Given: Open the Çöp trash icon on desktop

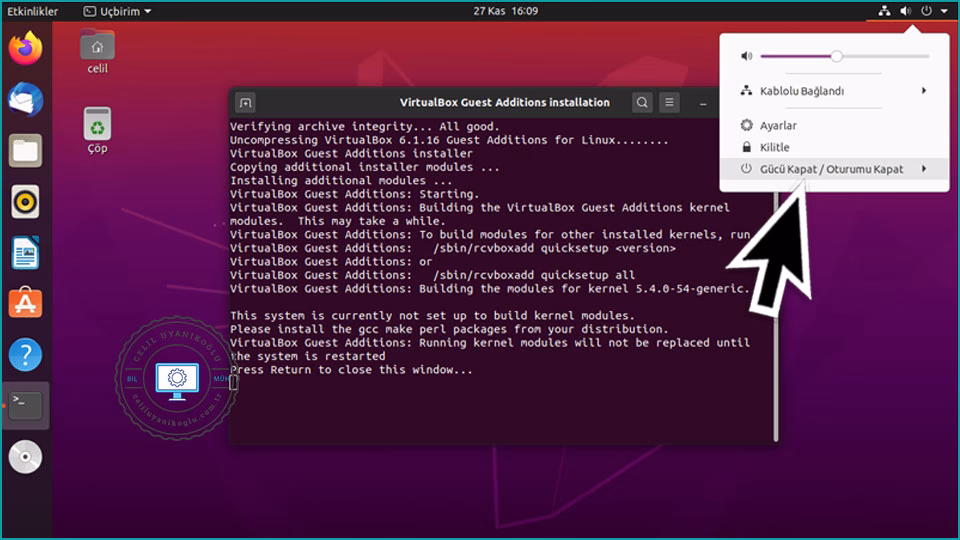Looking at the screenshot, I should (97, 131).
